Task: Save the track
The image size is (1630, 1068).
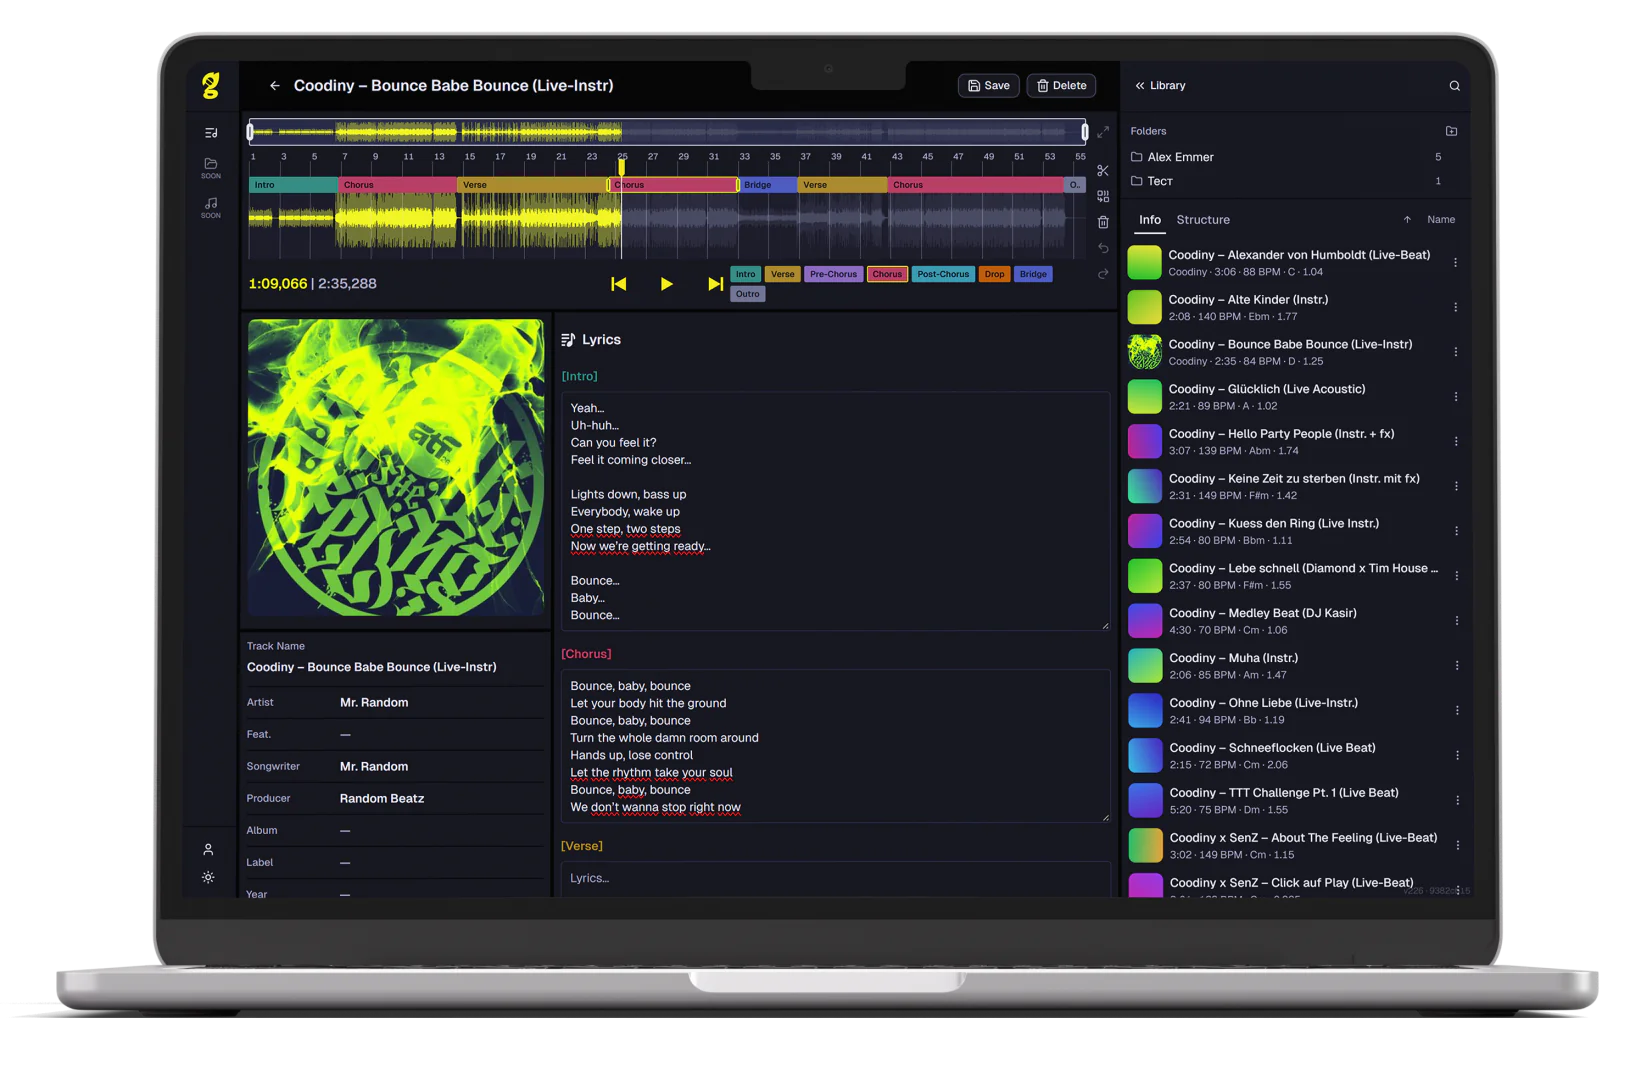Action: coord(989,86)
